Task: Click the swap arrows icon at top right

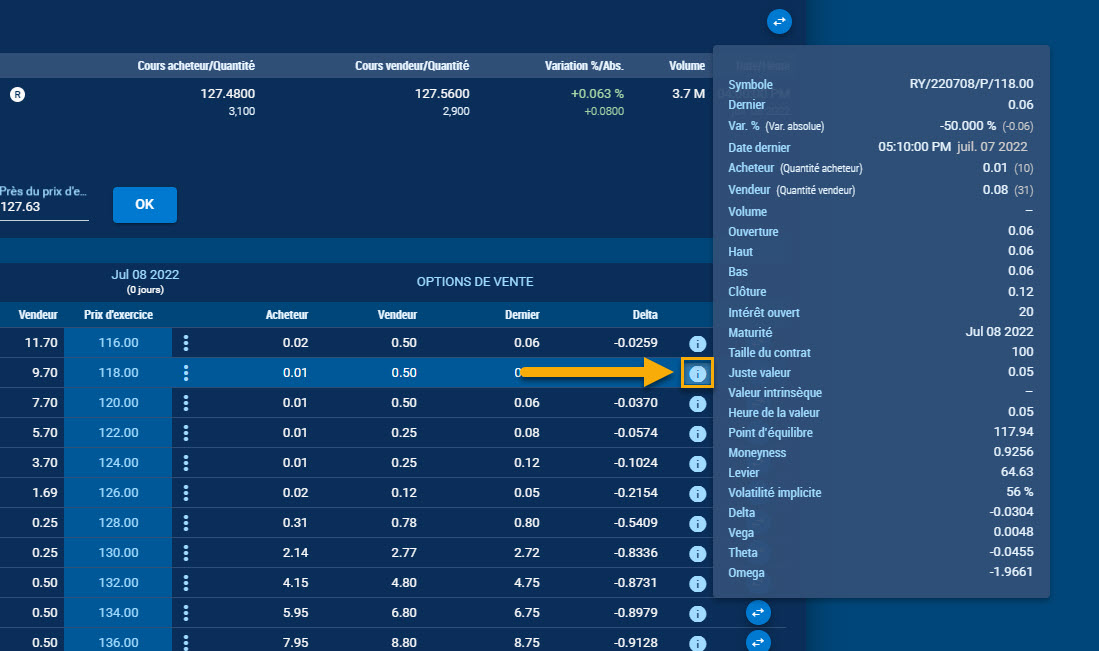Action: point(780,20)
